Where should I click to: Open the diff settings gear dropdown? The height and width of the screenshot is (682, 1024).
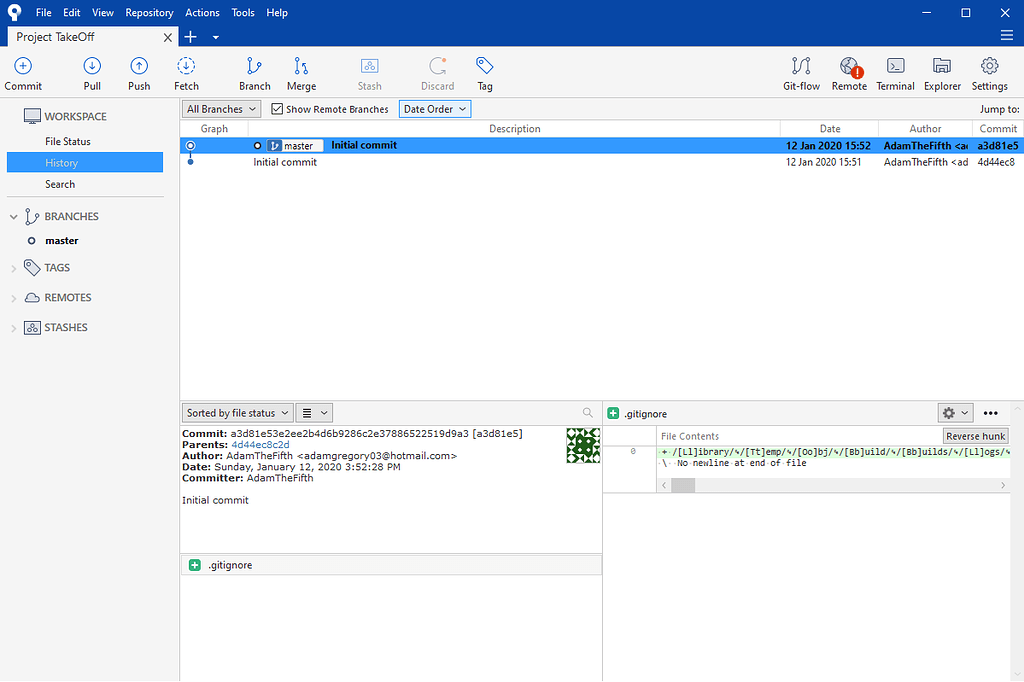[x=955, y=413]
